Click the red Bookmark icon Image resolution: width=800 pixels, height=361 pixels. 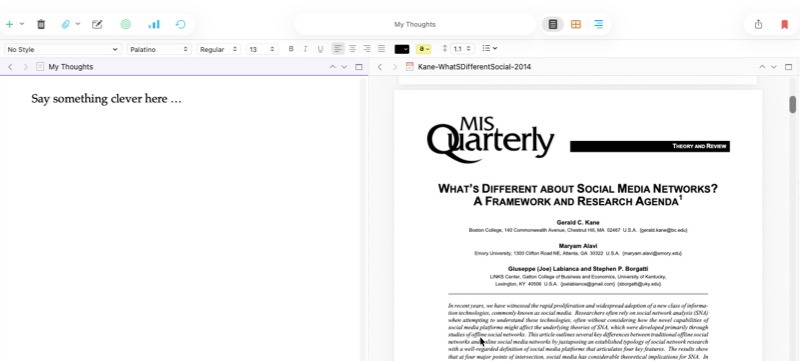[x=785, y=24]
